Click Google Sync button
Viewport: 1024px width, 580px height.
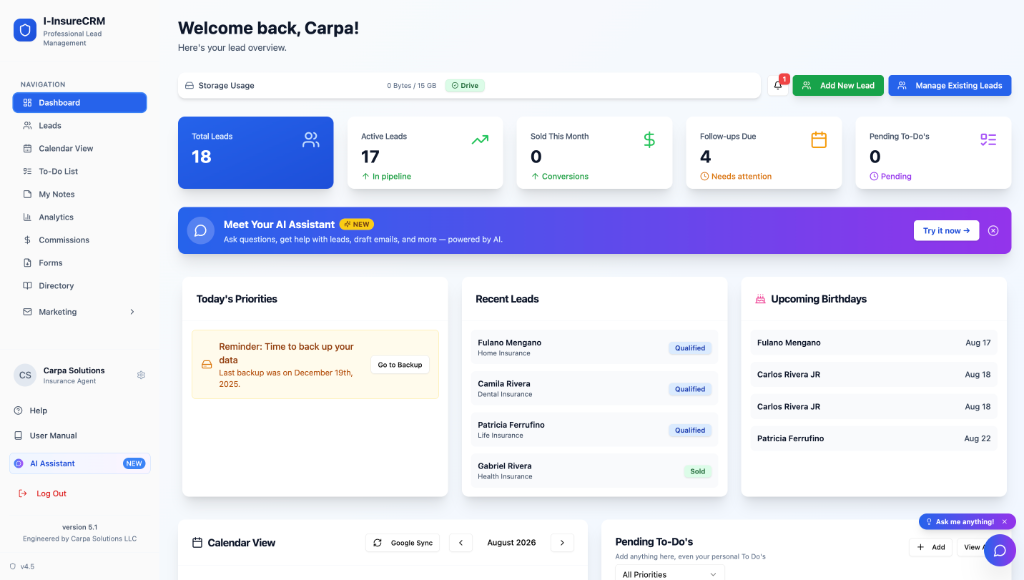403,543
